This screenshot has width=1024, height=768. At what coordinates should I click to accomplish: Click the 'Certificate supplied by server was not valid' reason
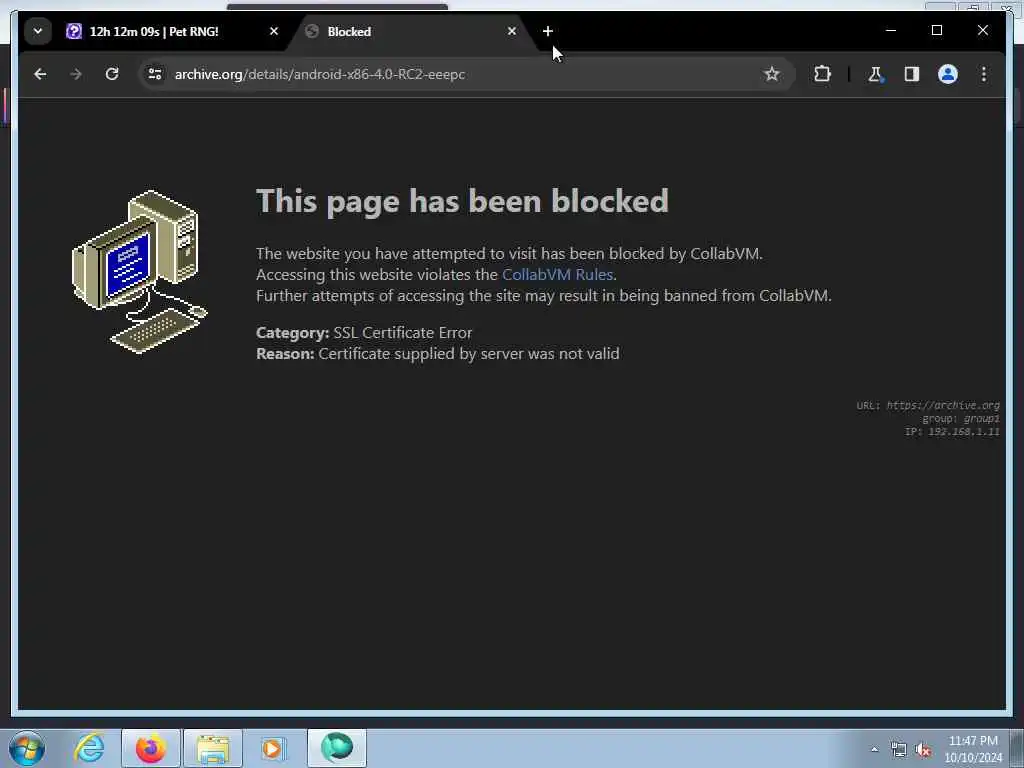coord(469,354)
